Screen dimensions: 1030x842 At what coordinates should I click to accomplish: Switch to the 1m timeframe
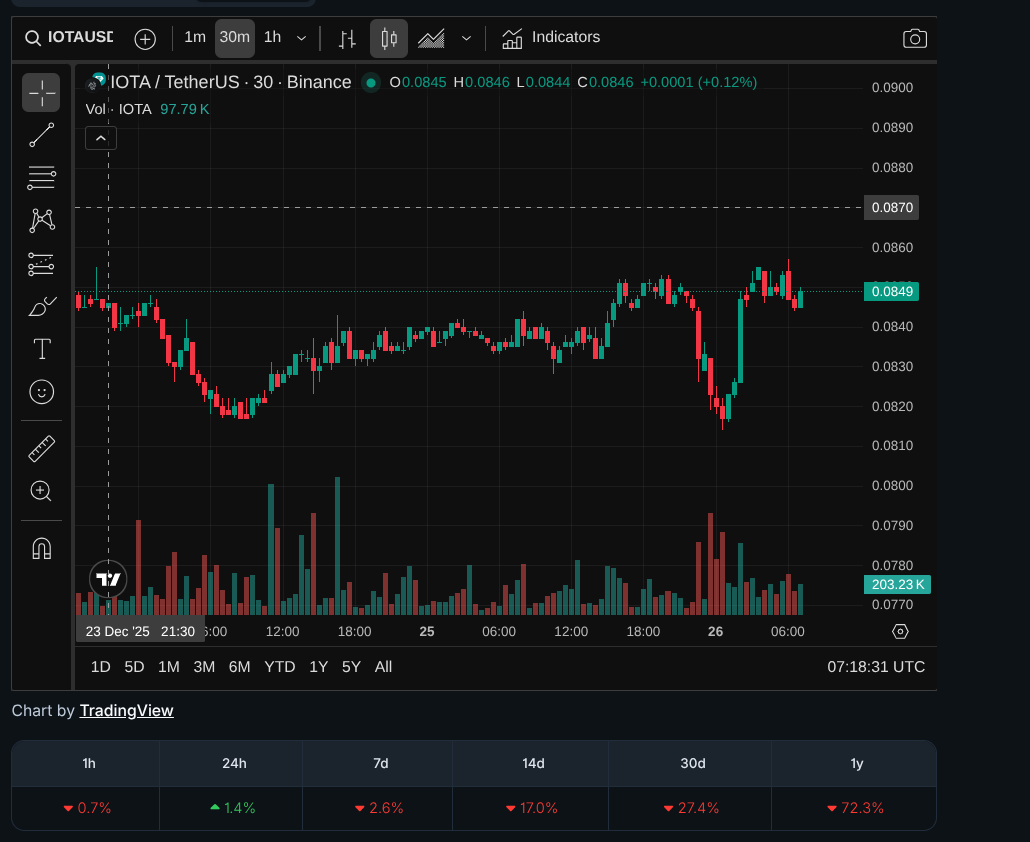pos(194,37)
